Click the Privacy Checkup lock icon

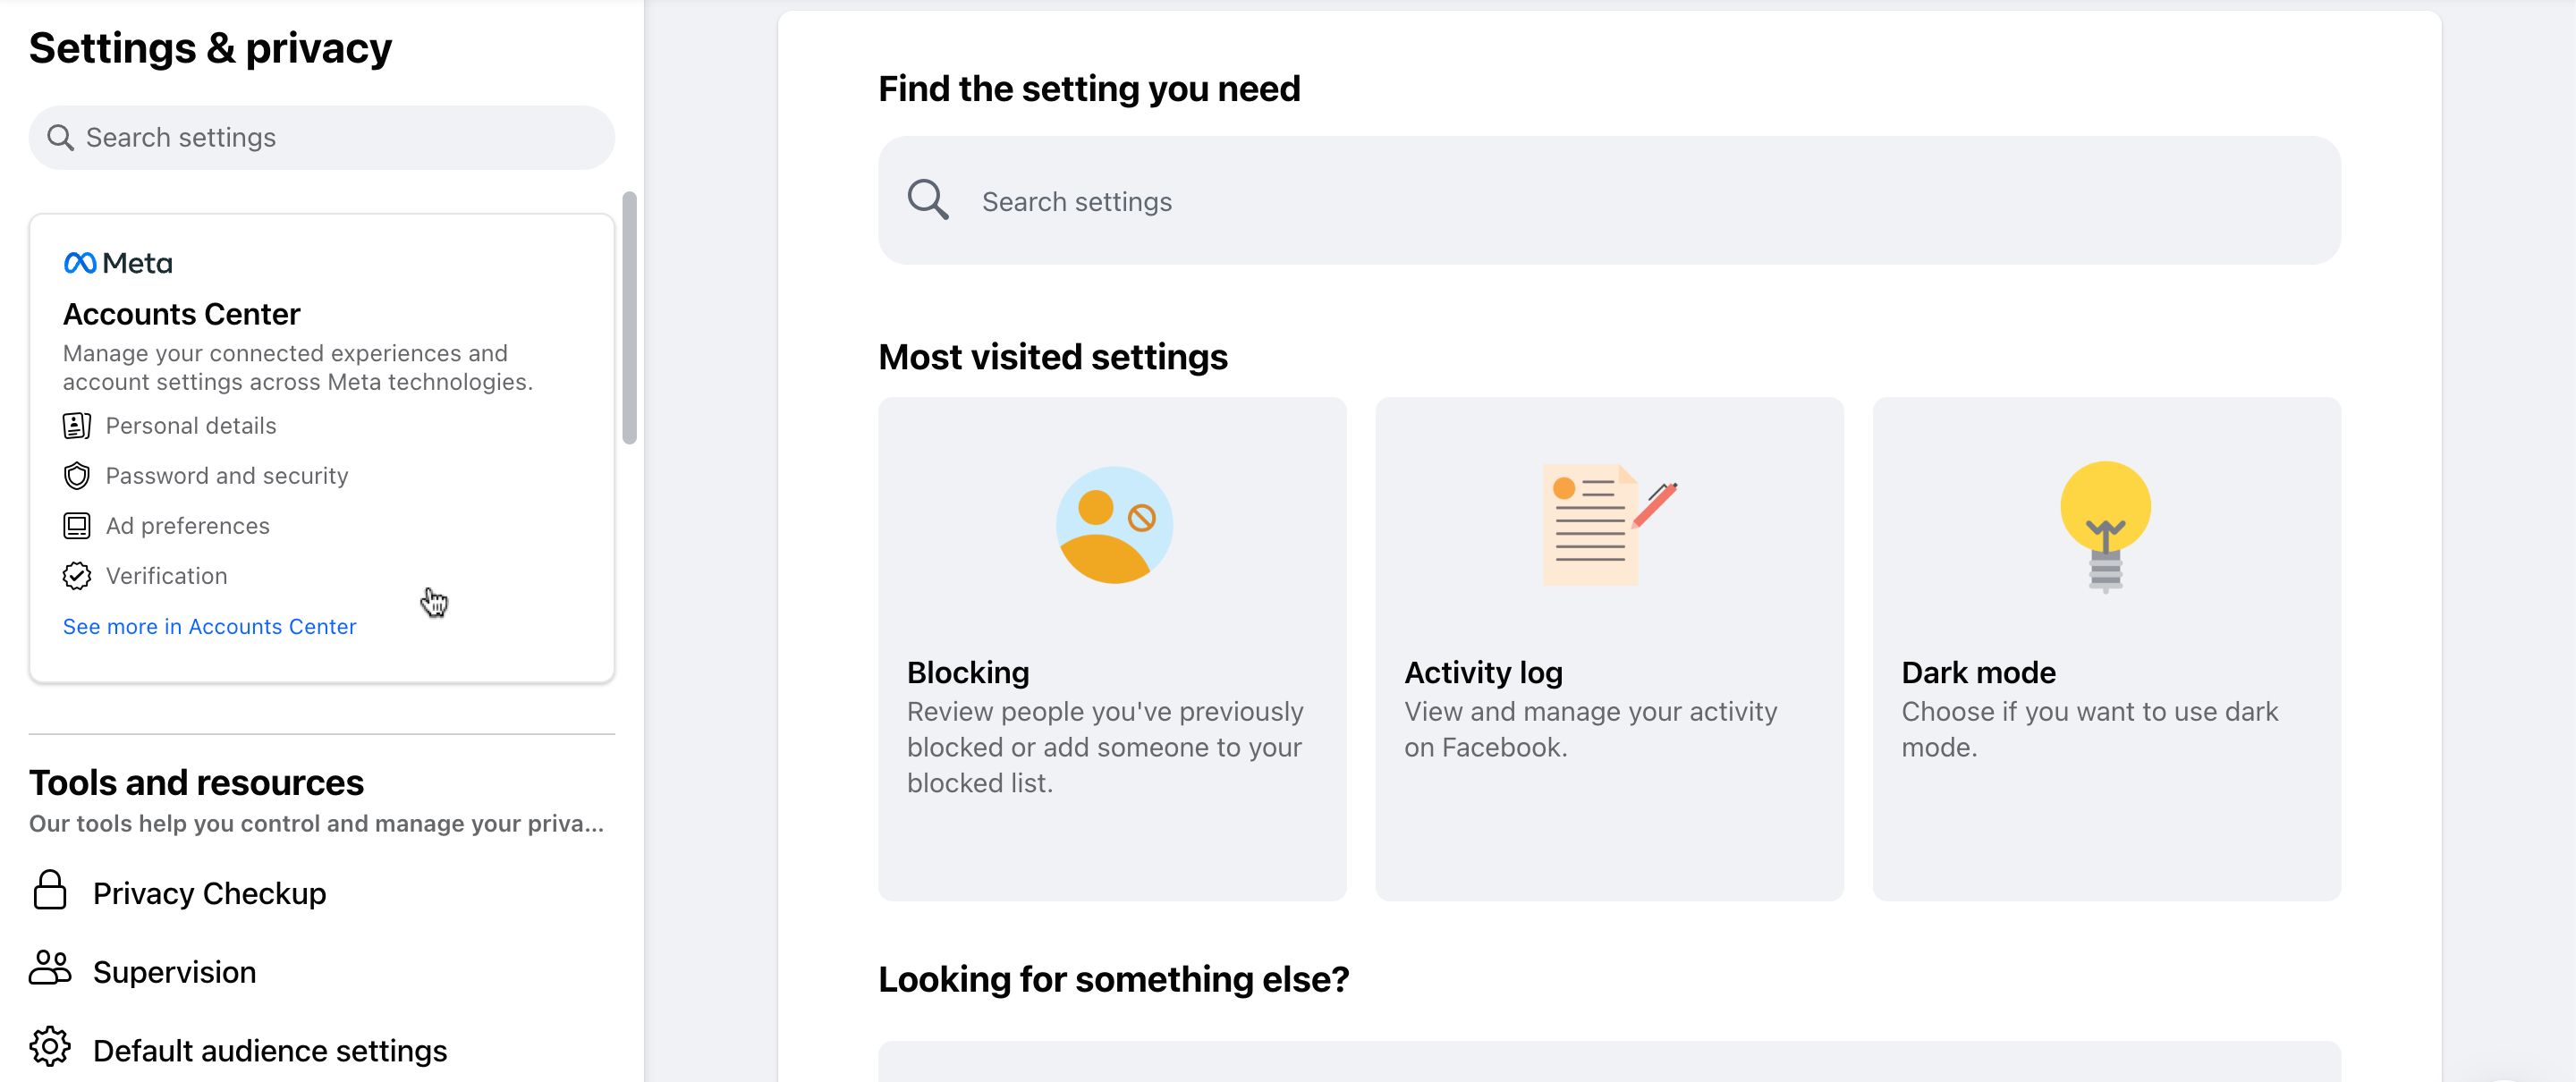pos(50,892)
